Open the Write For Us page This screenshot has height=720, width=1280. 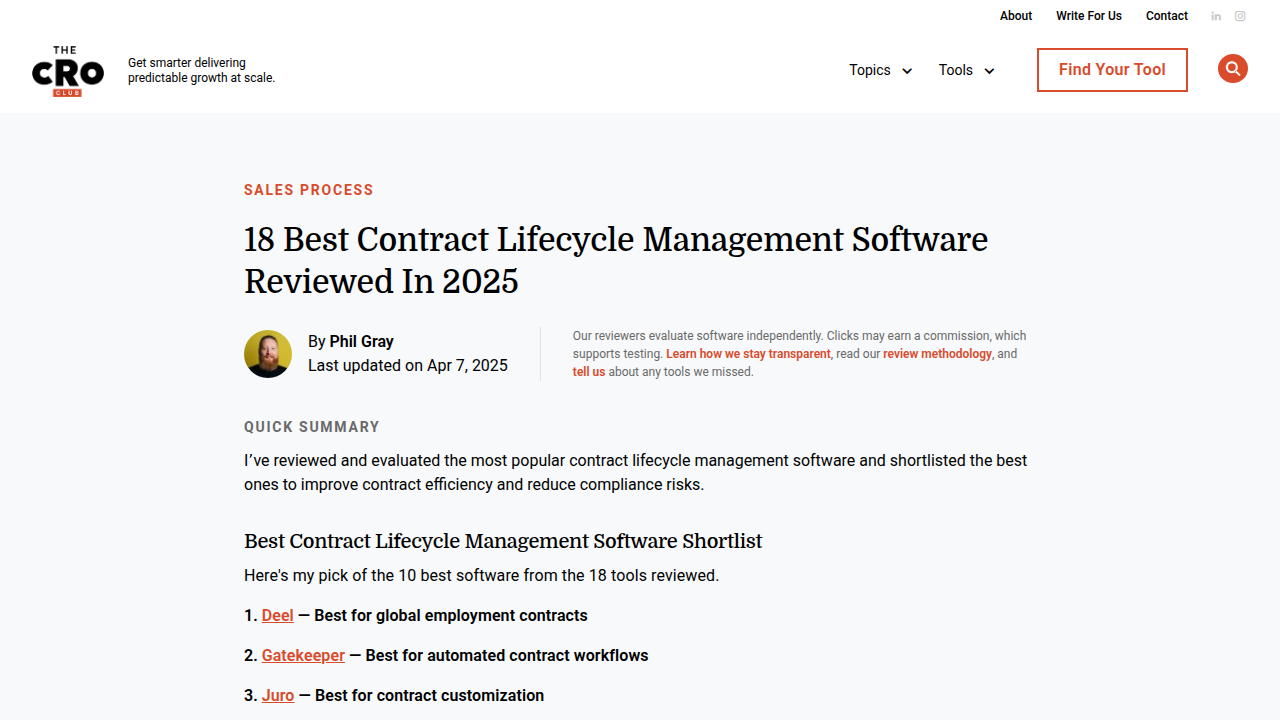pyautogui.click(x=1089, y=16)
